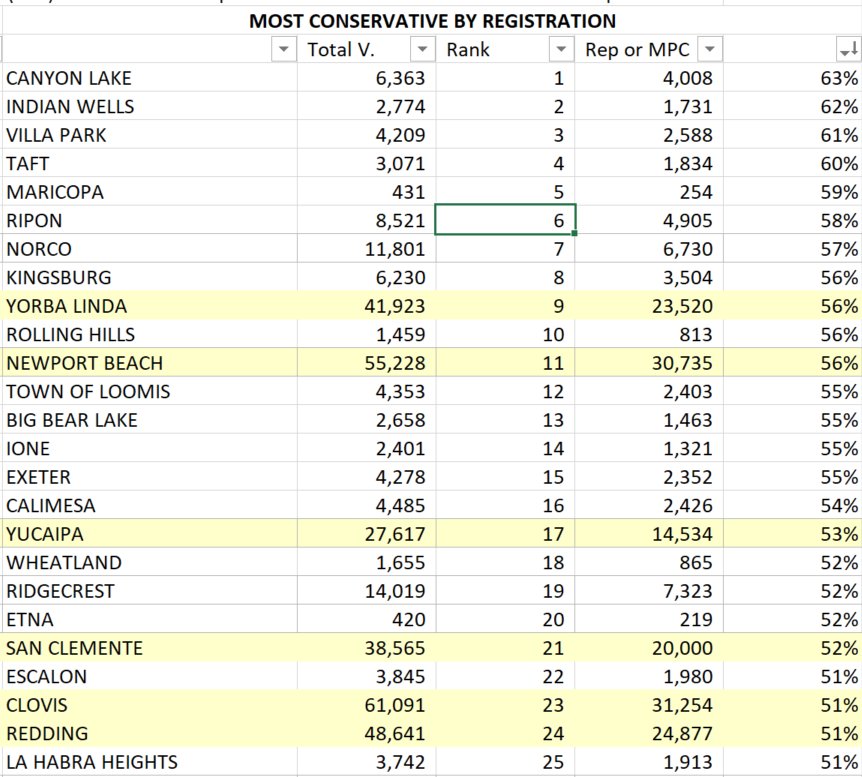The image size is (862, 777).
Task: Open the Total V. column filter dropdown
Action: [422, 49]
